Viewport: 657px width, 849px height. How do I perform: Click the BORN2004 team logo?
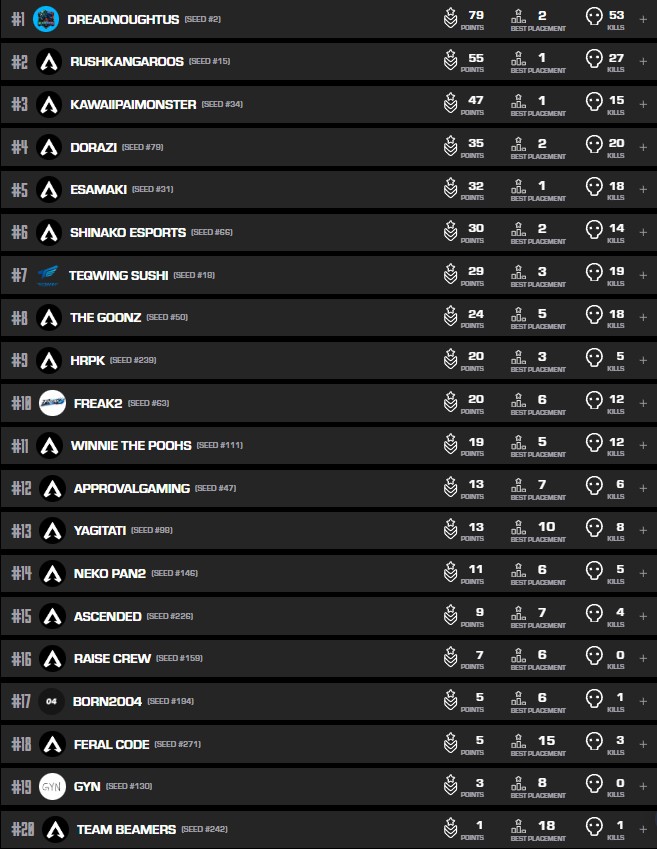52,701
